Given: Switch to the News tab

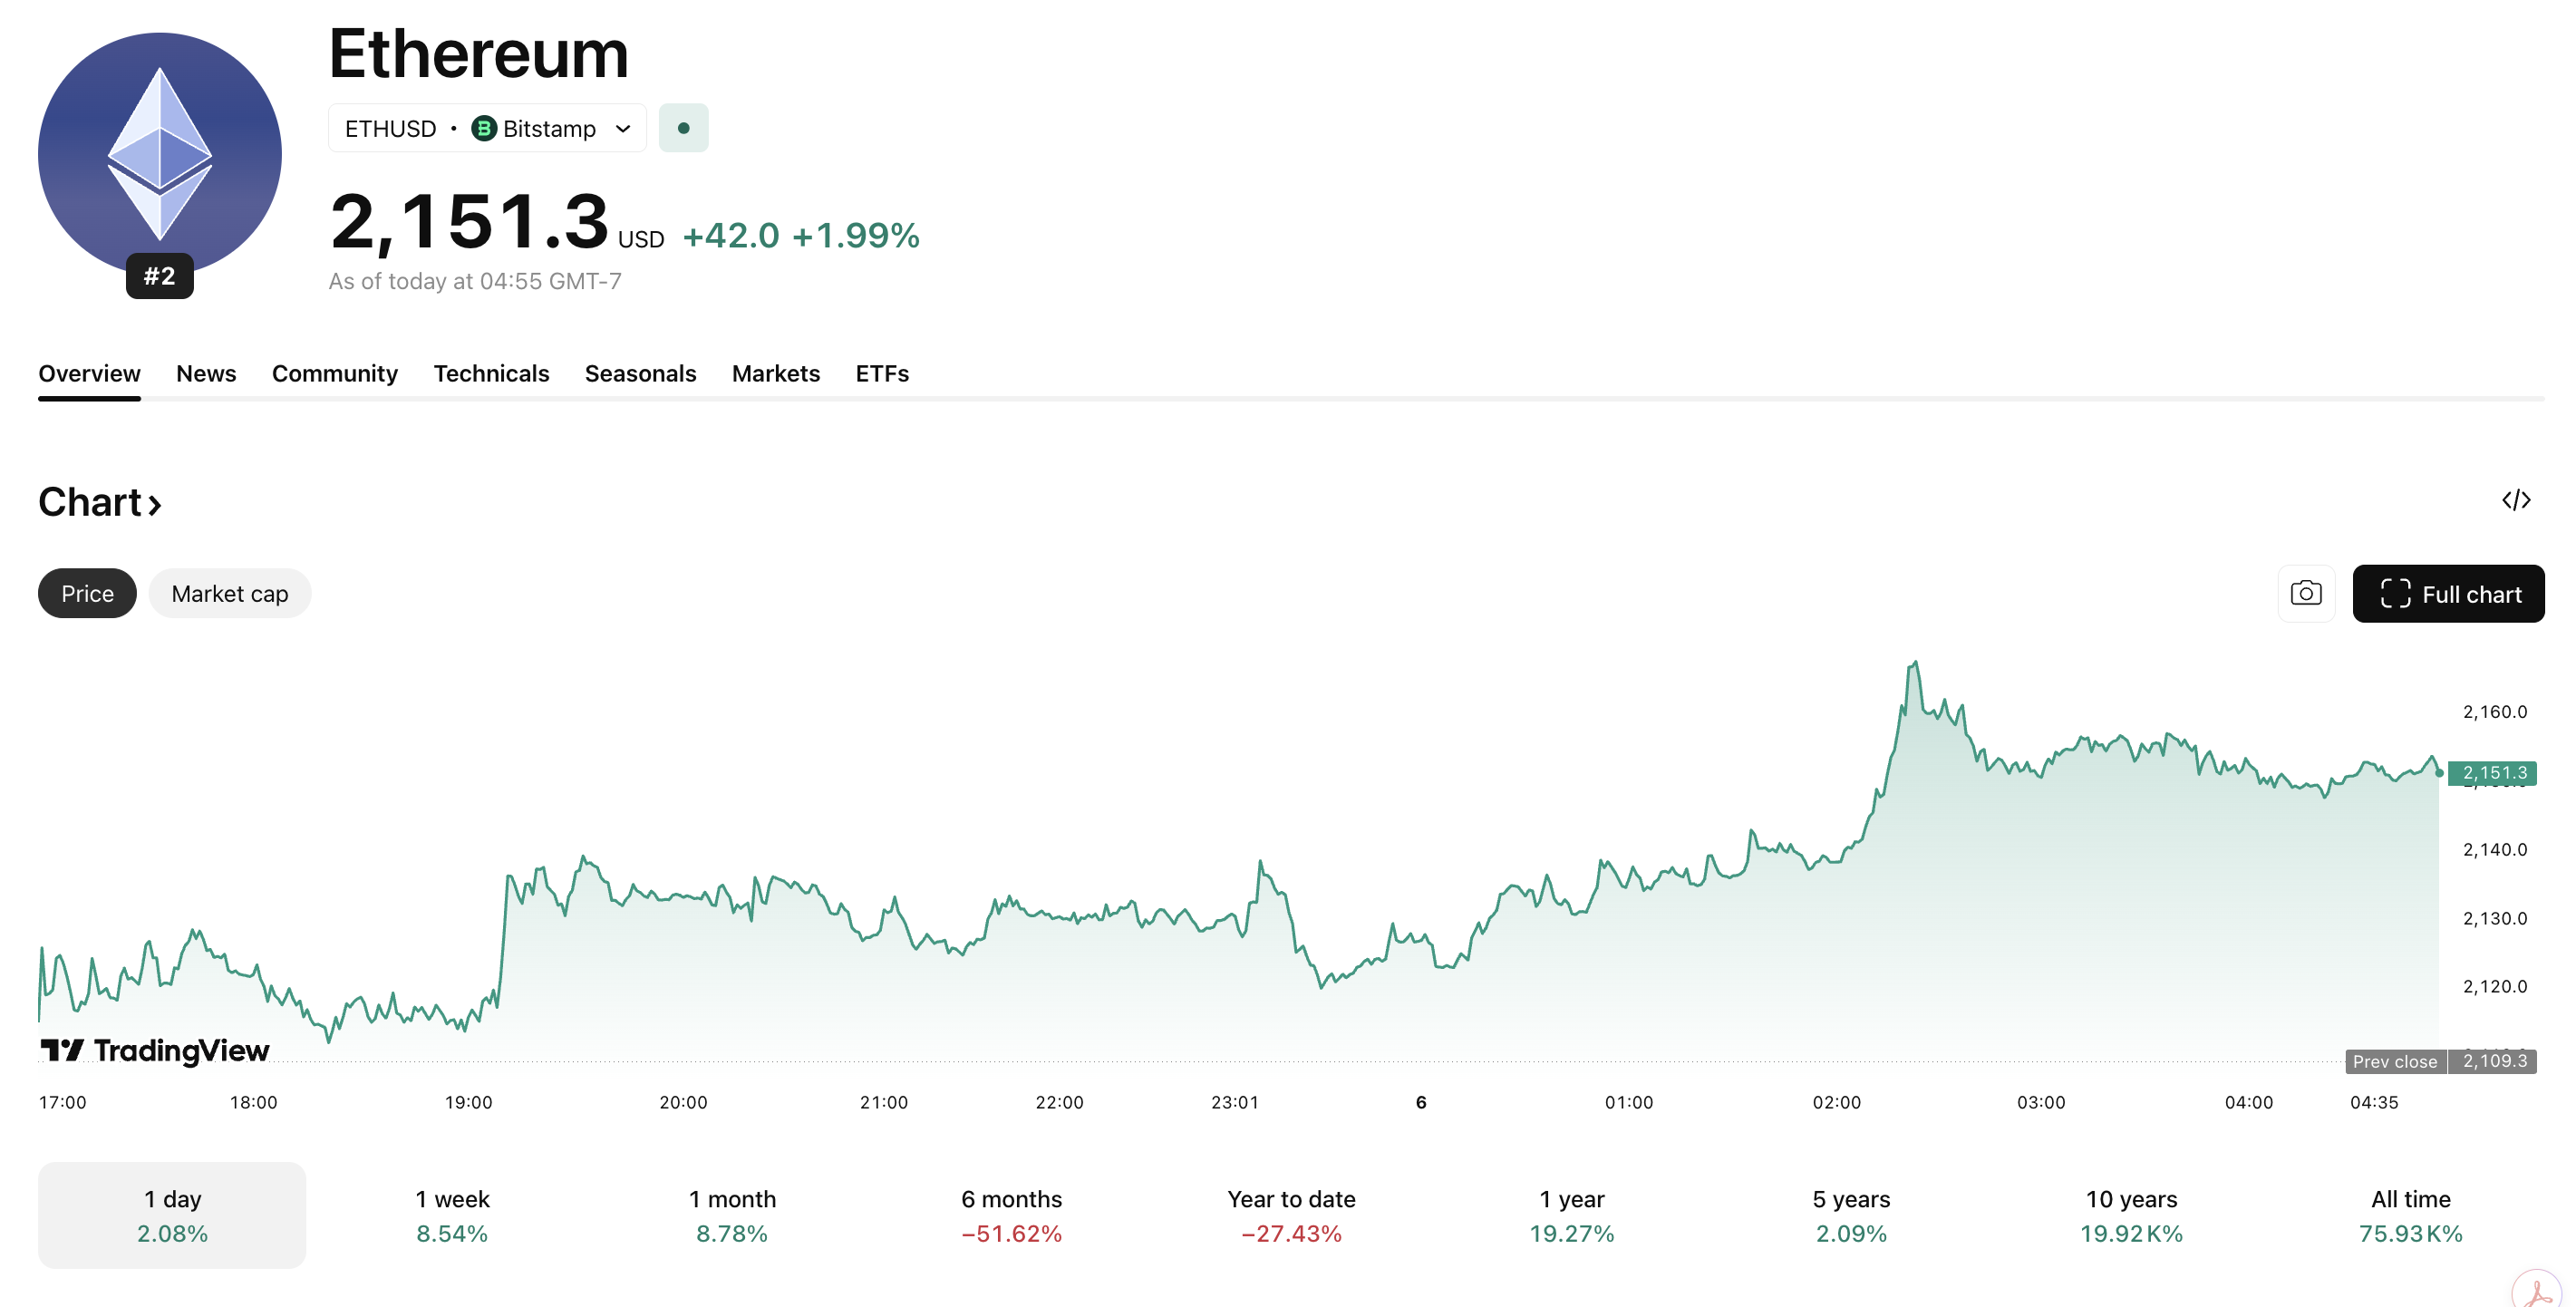Looking at the screenshot, I should tap(206, 373).
